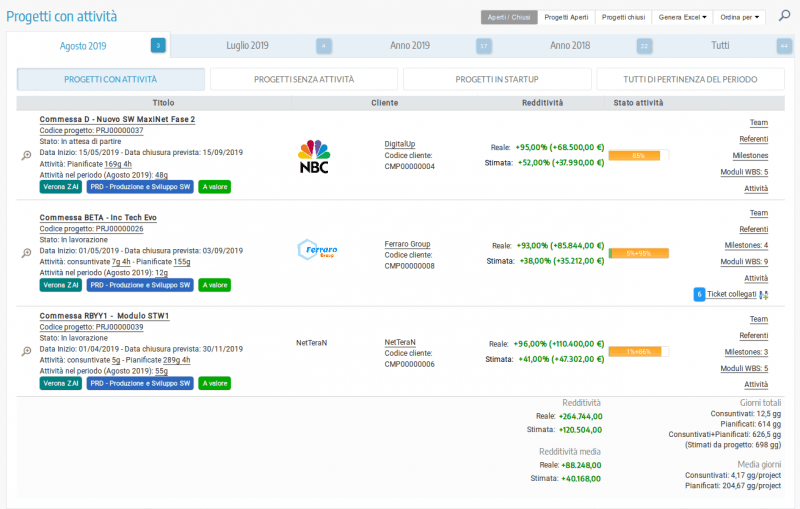Click the Stato attività column header
Image resolution: width=800 pixels, height=509 pixels.
[638, 103]
